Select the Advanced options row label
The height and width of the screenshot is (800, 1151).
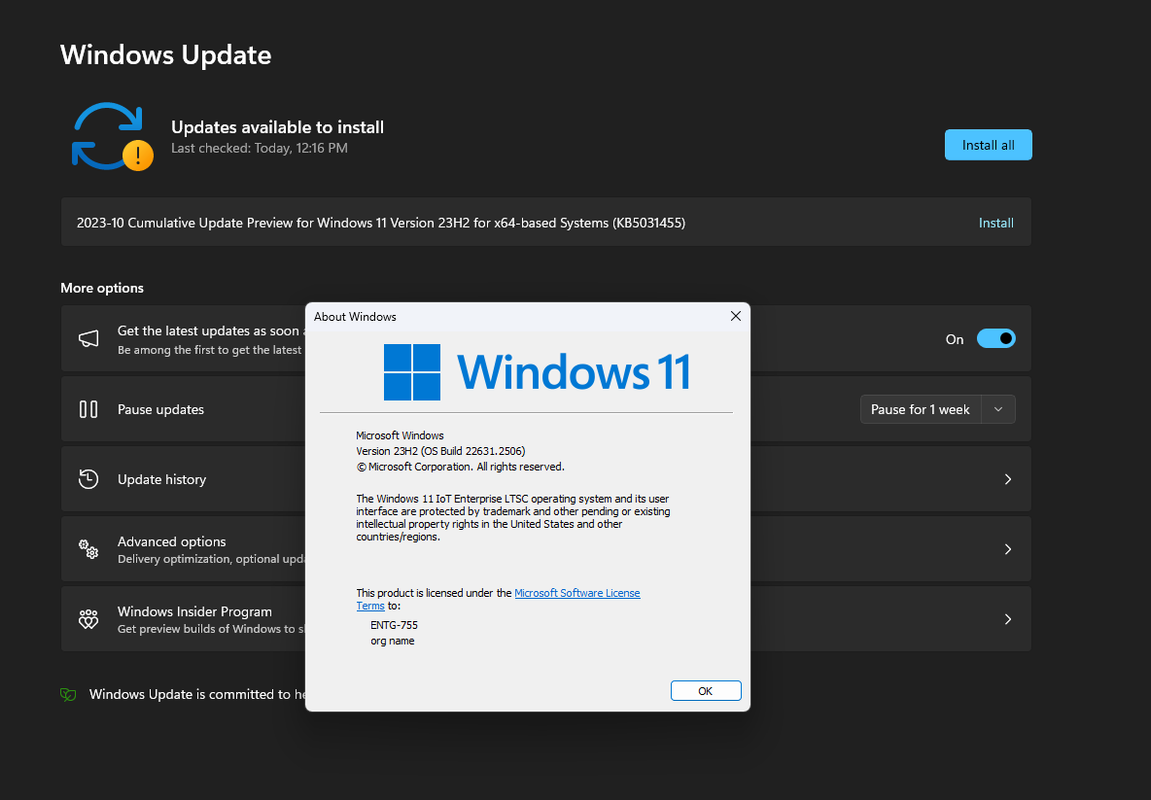tap(172, 541)
